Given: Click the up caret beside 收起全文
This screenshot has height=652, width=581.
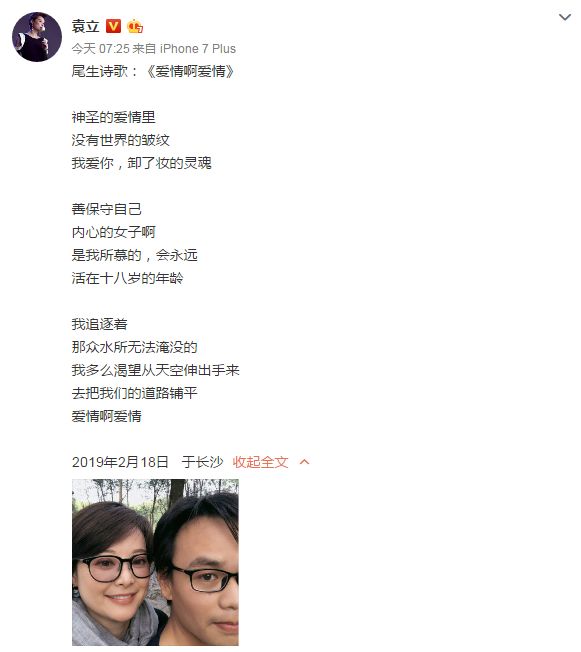Looking at the screenshot, I should pyautogui.click(x=304, y=462).
